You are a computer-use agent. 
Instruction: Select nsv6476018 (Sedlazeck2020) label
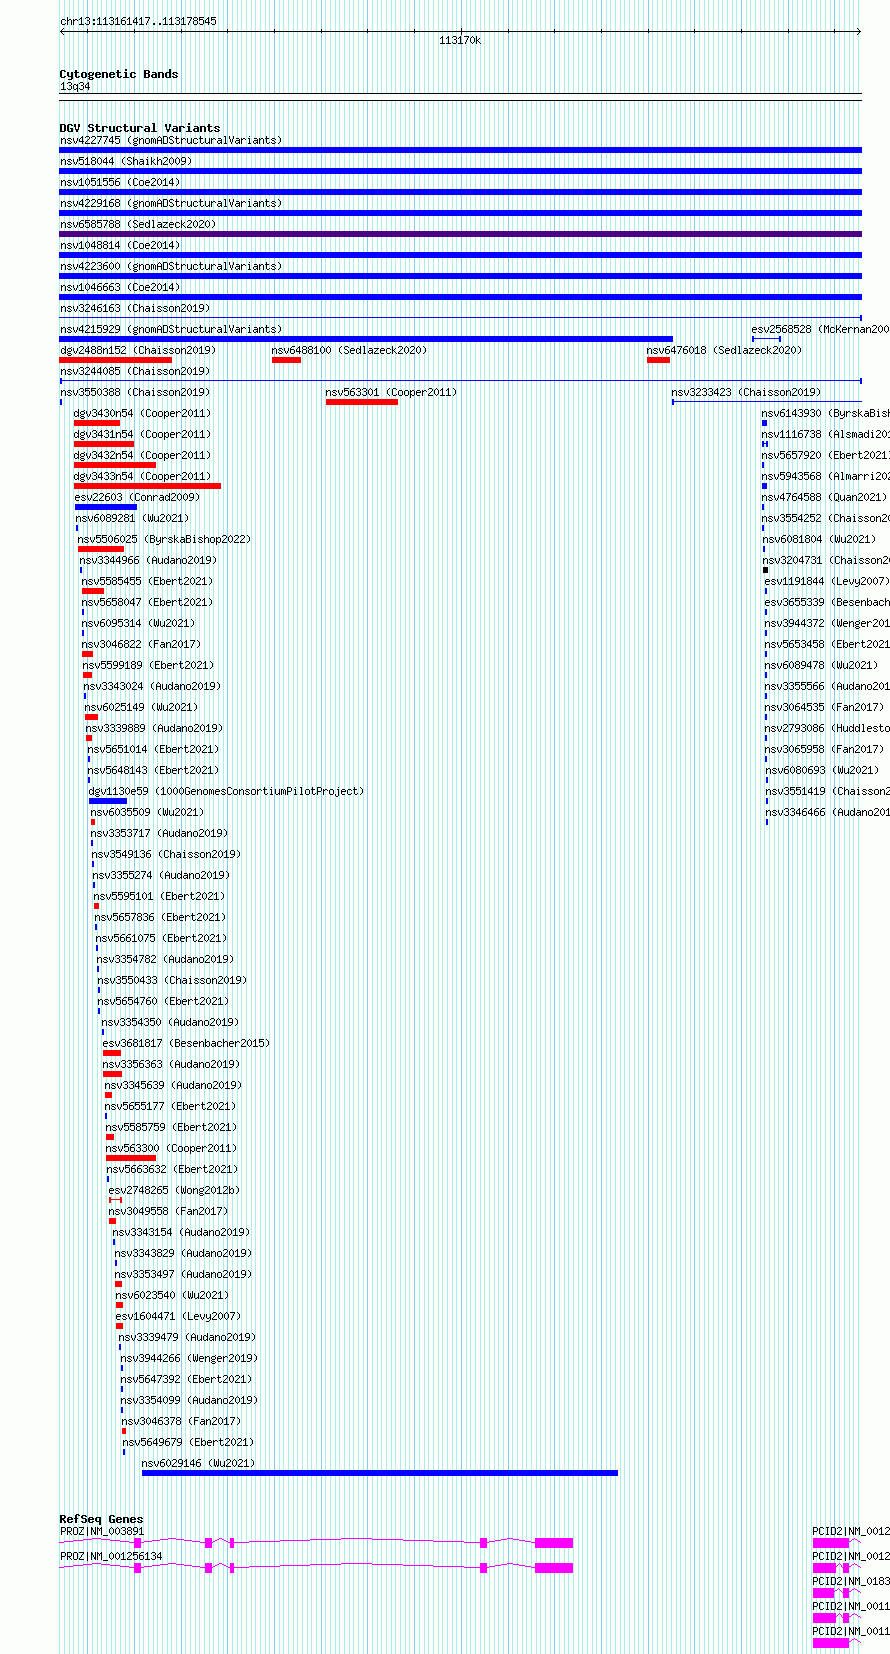[724, 350]
